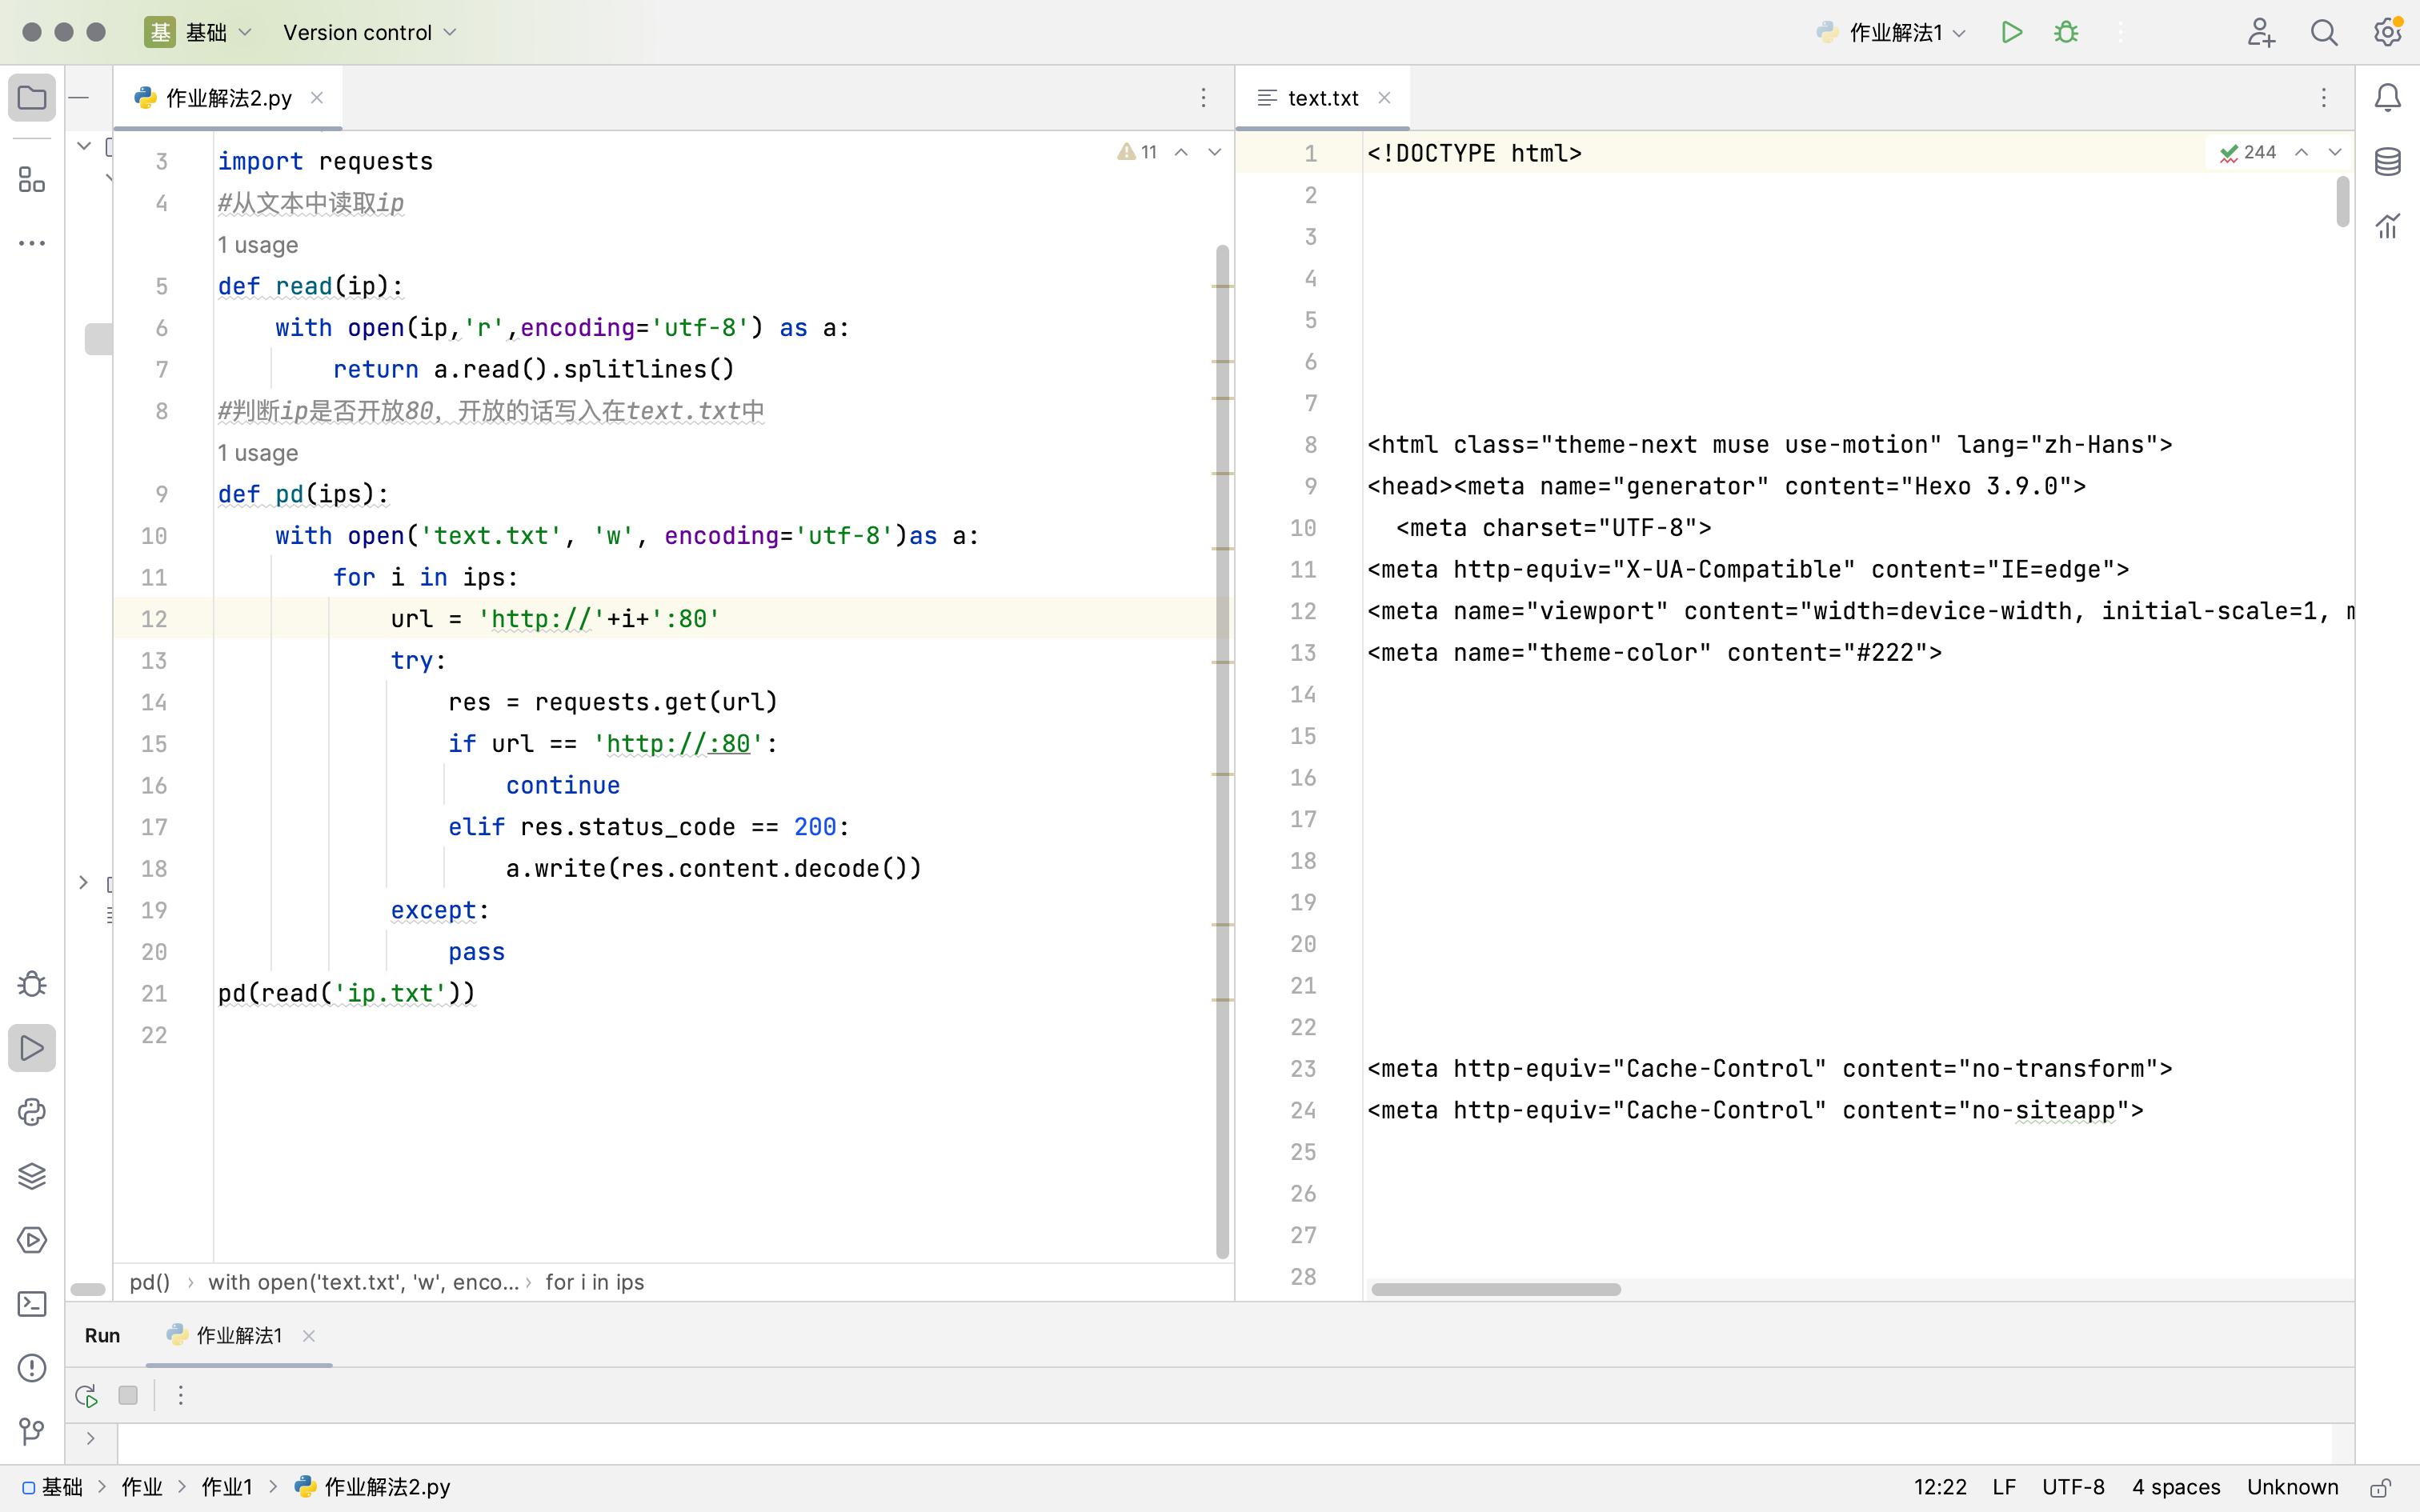Open left editor tab options menu
The height and width of the screenshot is (1512, 2420).
coord(1203,98)
